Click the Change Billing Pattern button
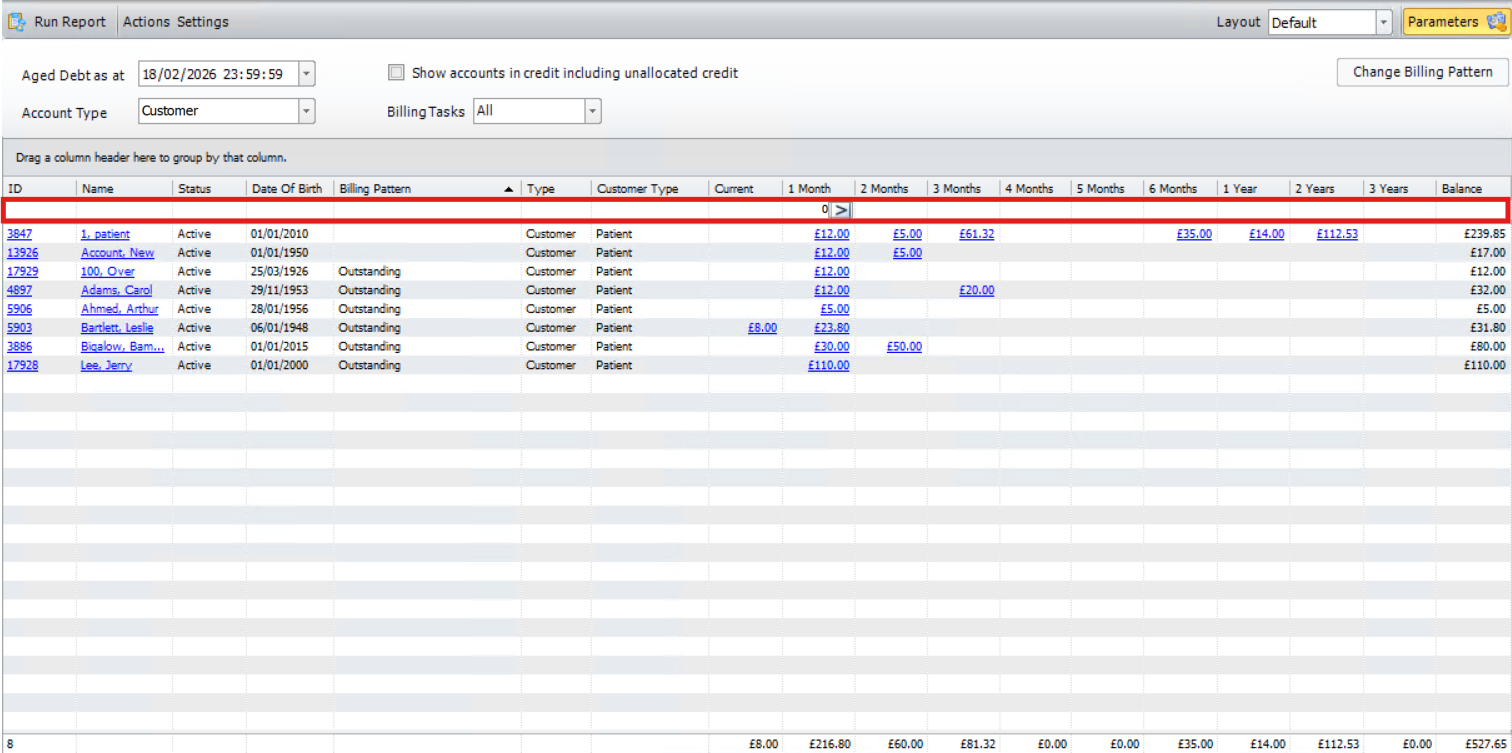Viewport: 1512px width, 753px height. point(1422,72)
